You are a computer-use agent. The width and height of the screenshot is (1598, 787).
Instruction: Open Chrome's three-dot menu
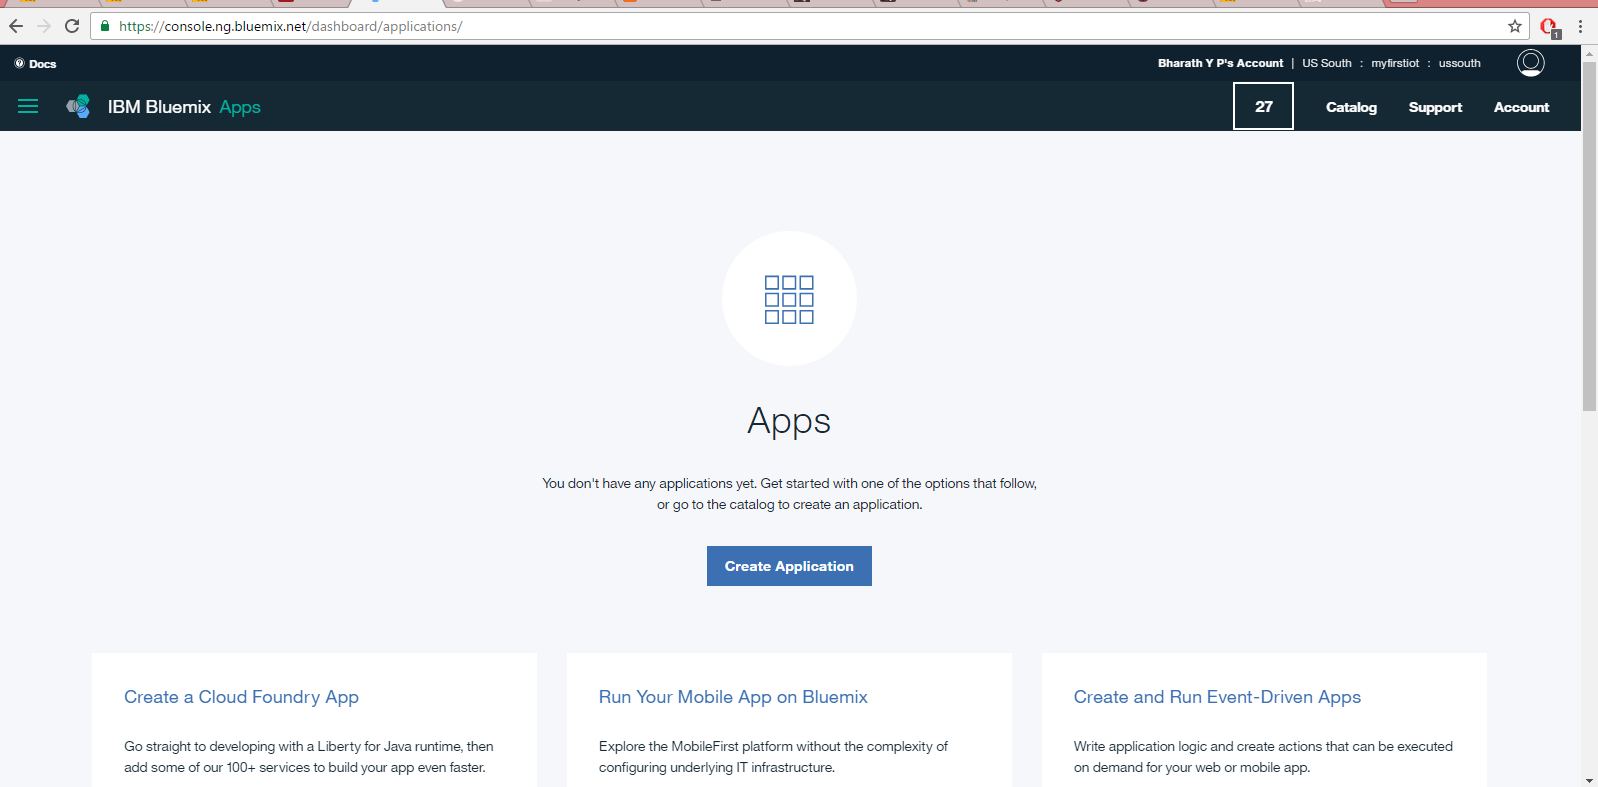pyautogui.click(x=1580, y=26)
